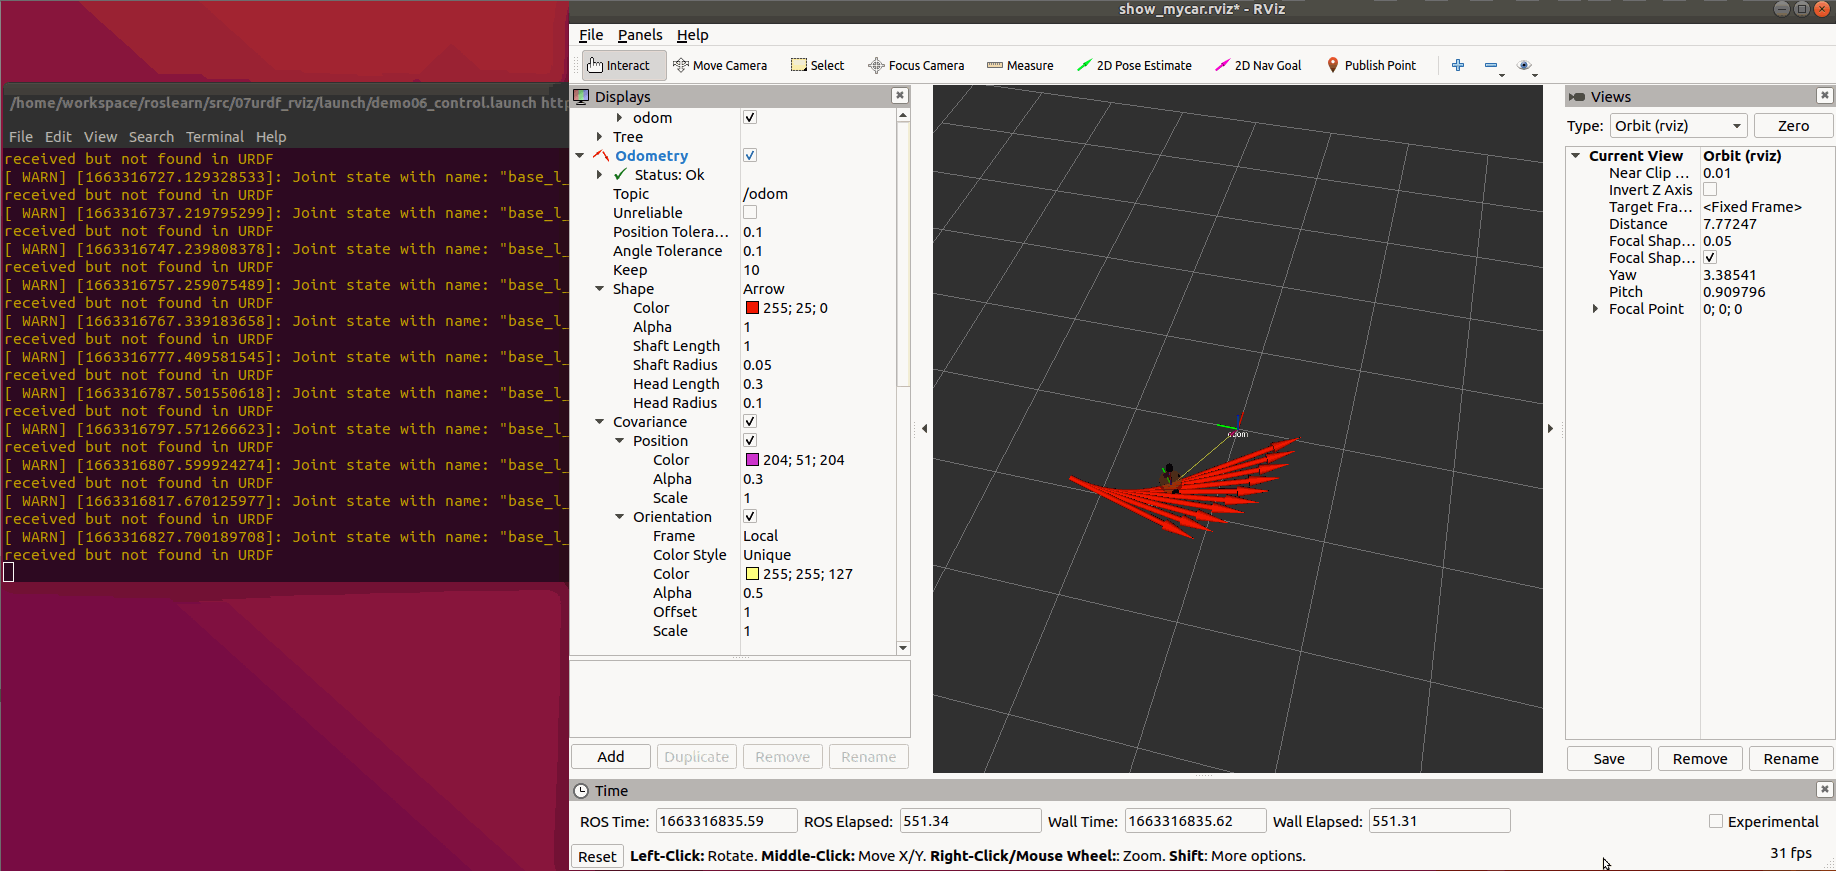Open the Panels menu
The image size is (1836, 871).
coord(640,35)
